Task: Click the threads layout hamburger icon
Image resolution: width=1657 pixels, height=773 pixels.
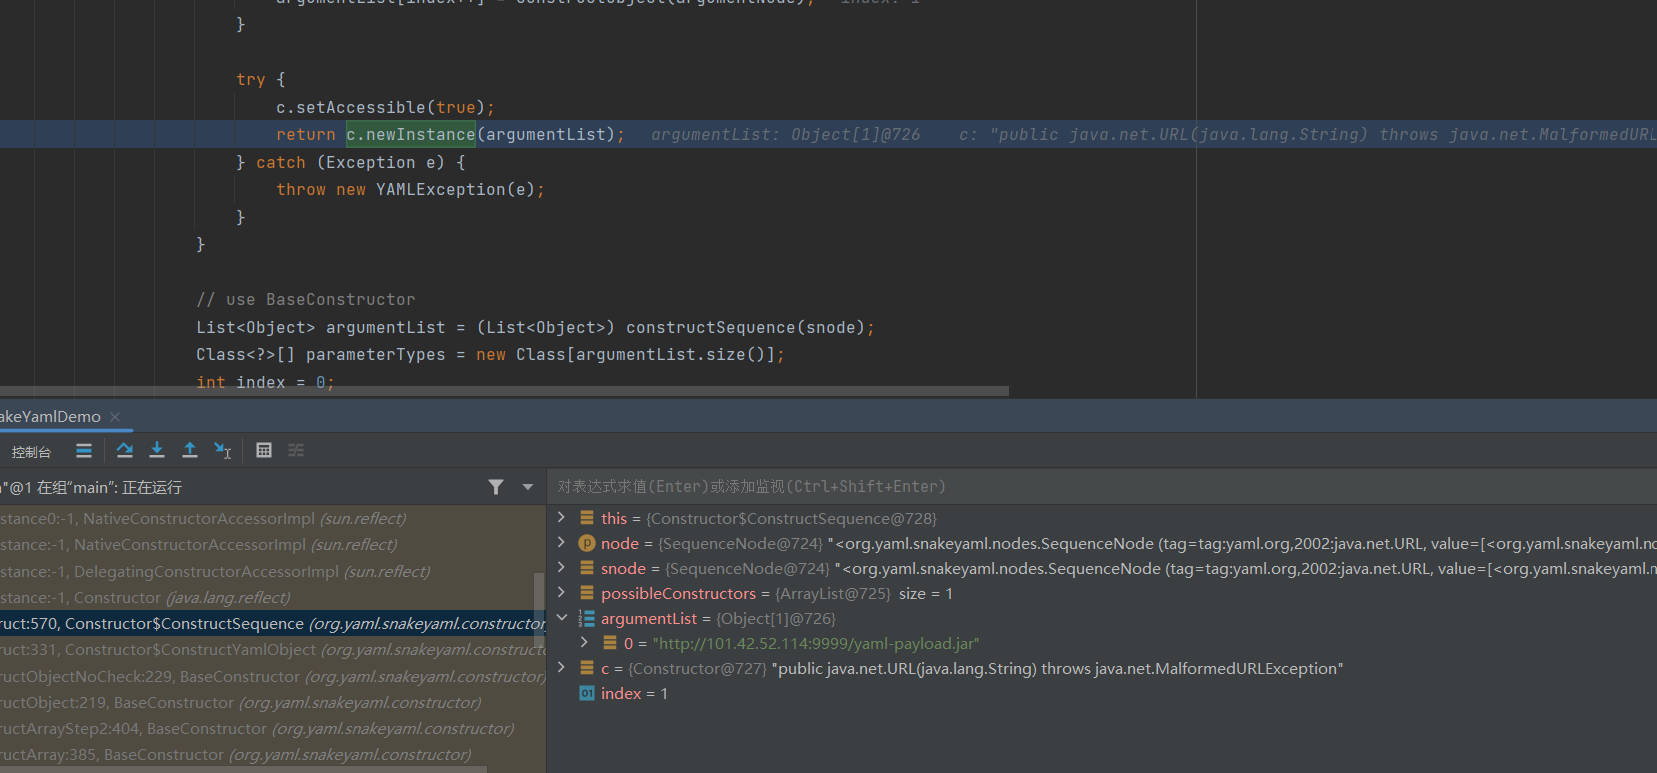Action: (84, 450)
